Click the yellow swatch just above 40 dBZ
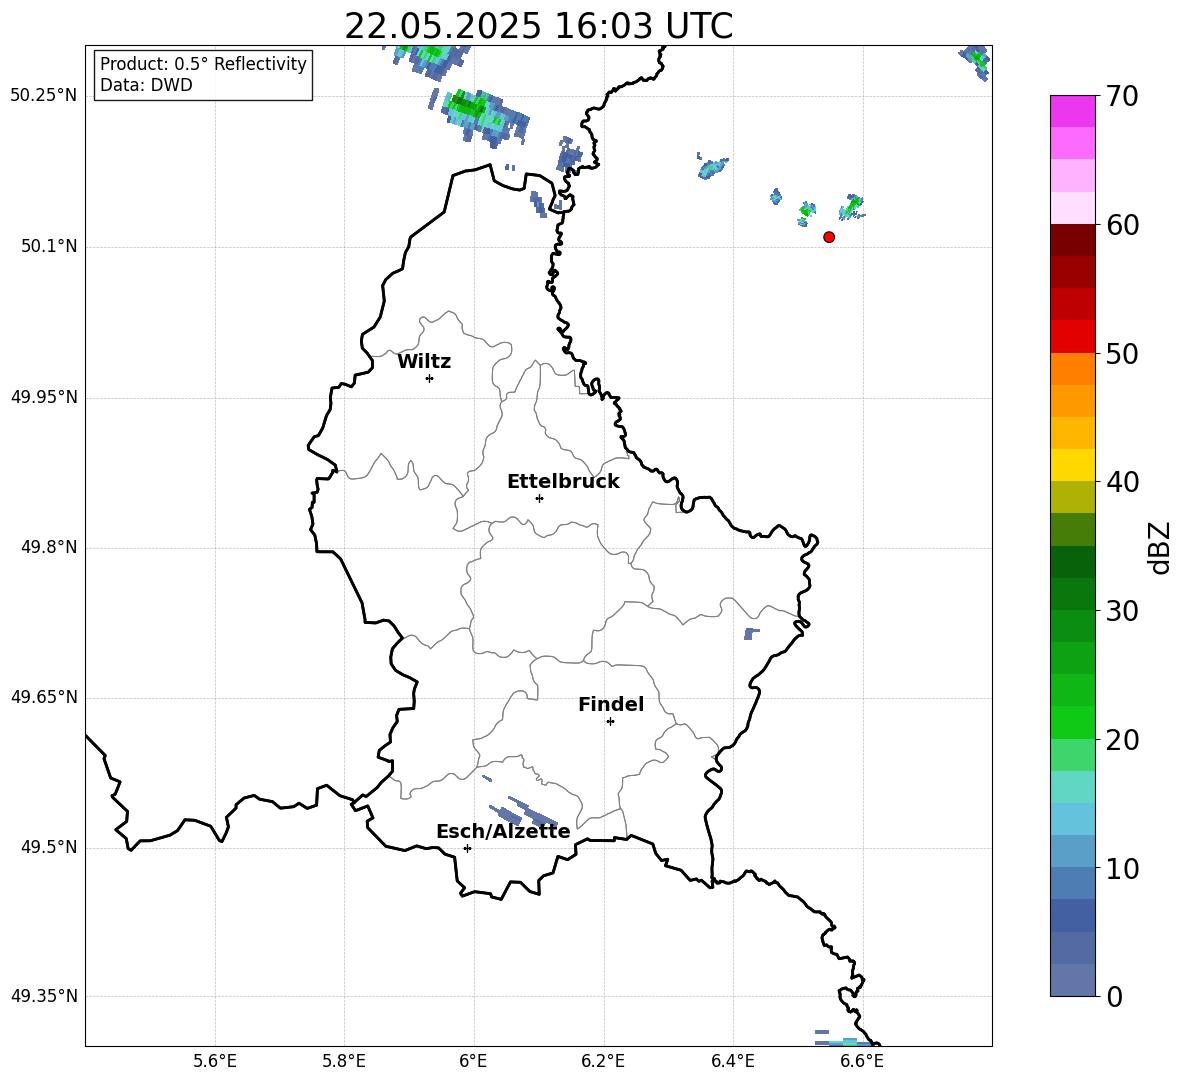The width and height of the screenshot is (1184, 1081). tap(1072, 465)
